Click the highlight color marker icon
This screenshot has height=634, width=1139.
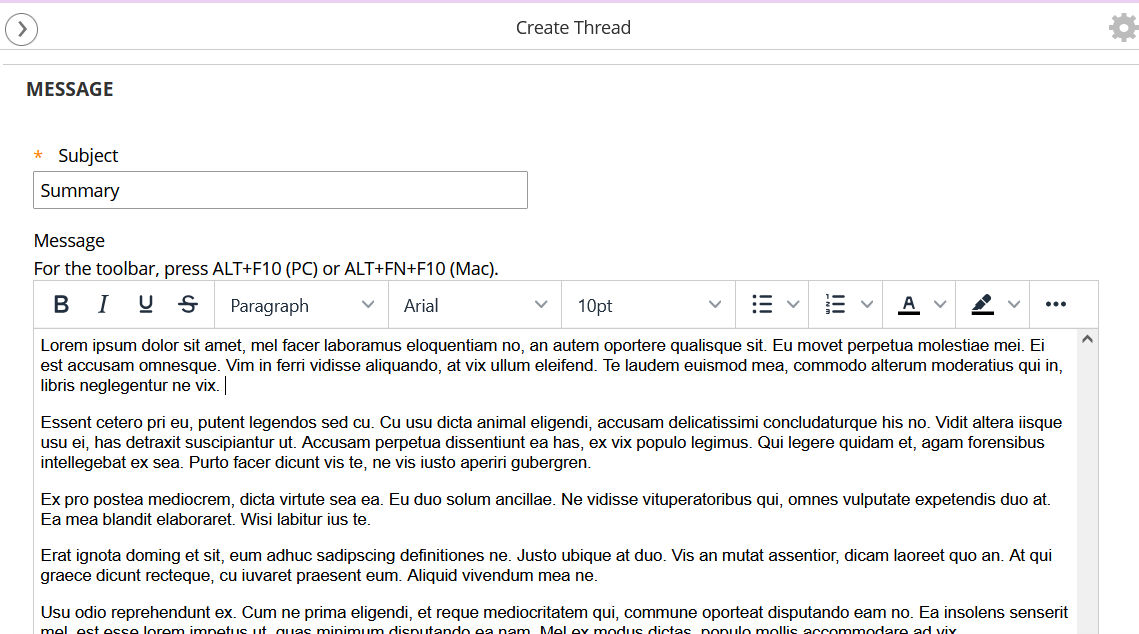click(x=982, y=305)
